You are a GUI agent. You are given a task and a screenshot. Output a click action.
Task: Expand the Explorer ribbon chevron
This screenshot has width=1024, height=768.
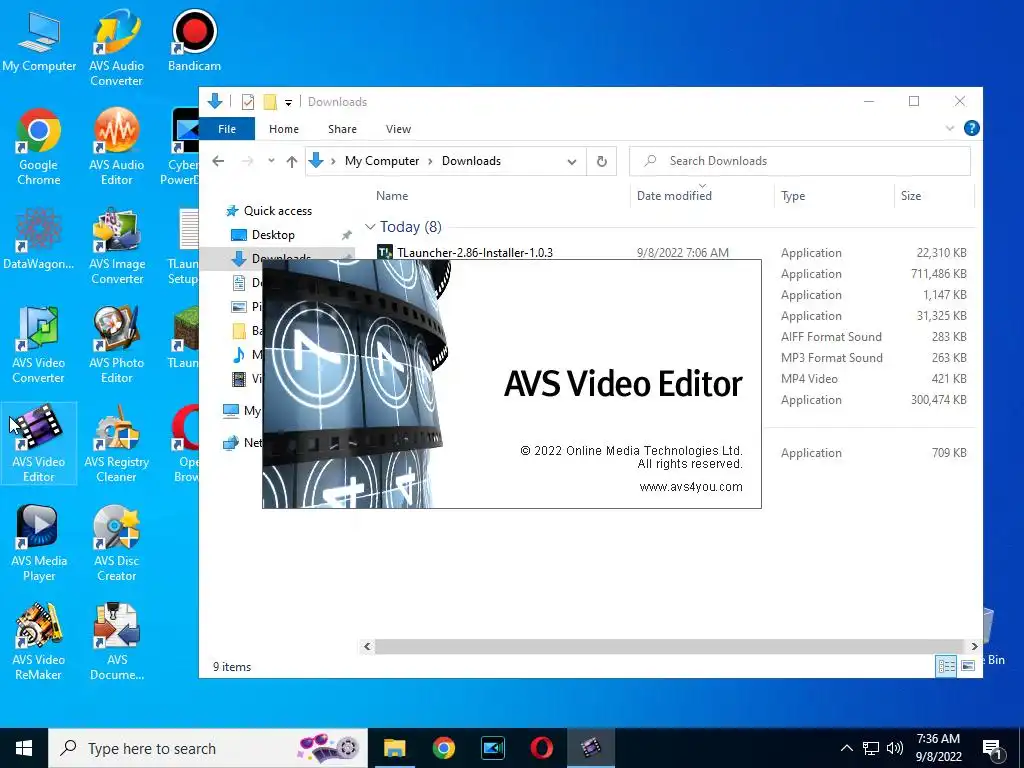tap(950, 129)
